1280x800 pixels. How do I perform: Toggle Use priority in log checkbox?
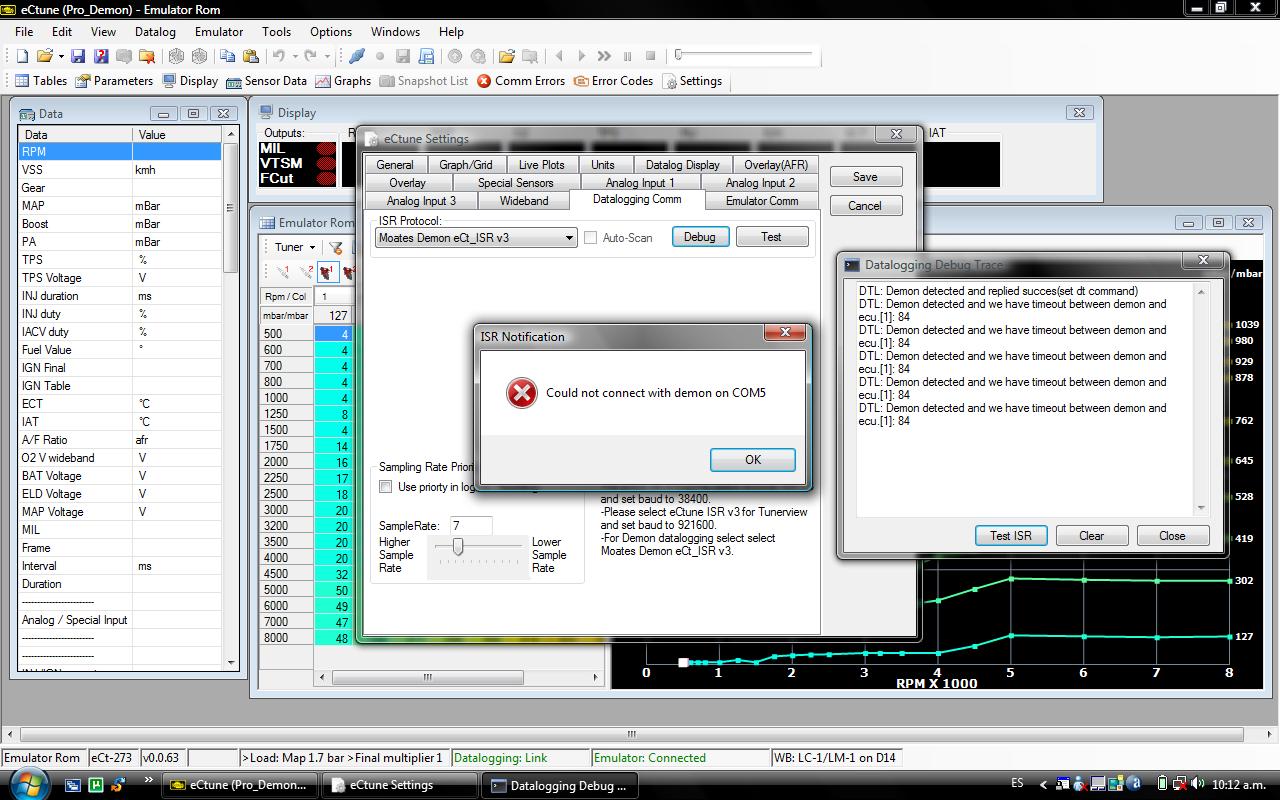tap(386, 487)
